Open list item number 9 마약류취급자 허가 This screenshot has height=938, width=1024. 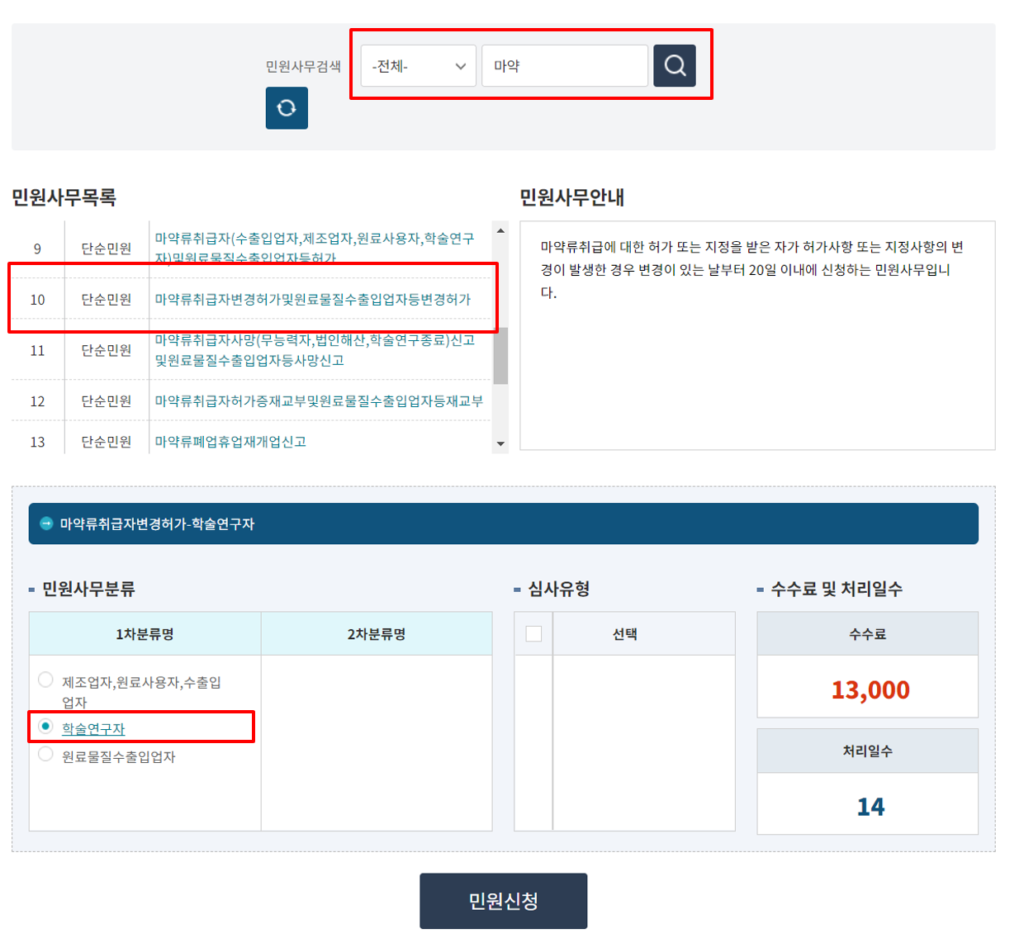tap(314, 247)
